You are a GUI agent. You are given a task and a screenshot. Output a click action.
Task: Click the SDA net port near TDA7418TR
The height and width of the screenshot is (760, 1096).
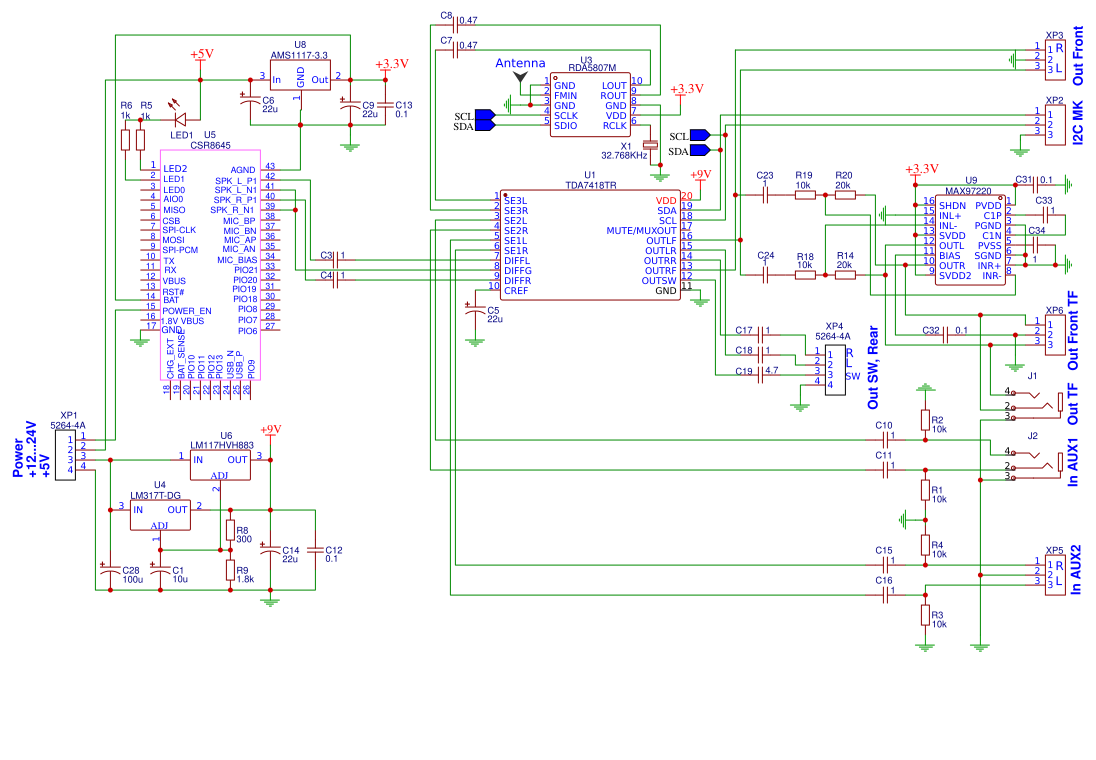pos(700,150)
